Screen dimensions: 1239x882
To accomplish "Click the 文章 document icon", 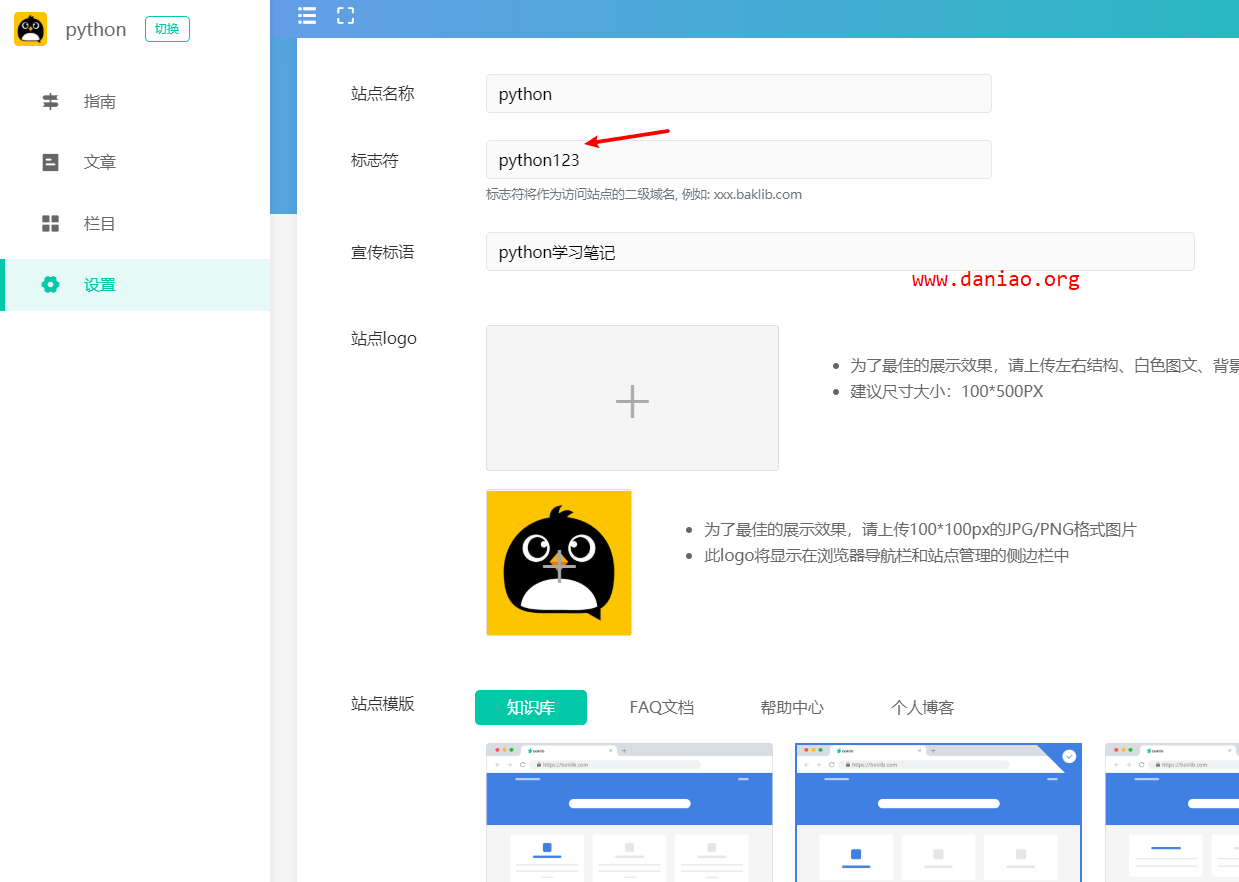I will [50, 162].
